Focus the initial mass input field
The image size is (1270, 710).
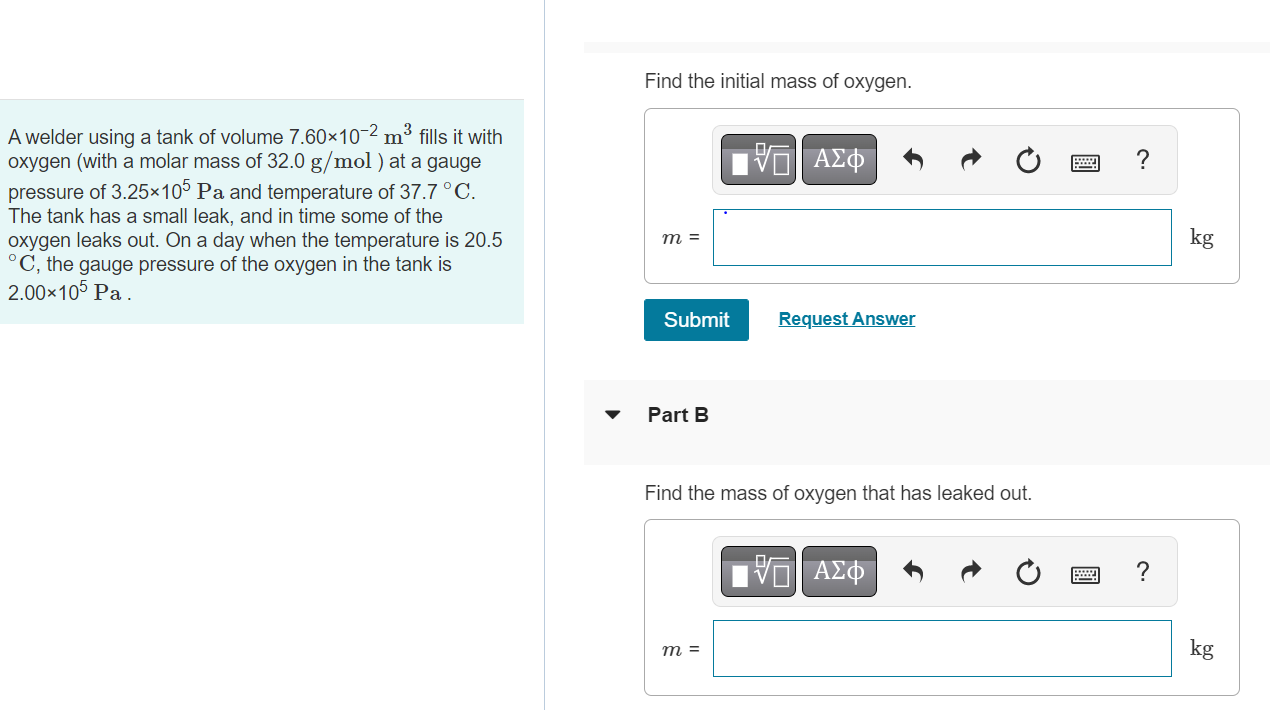click(942, 237)
